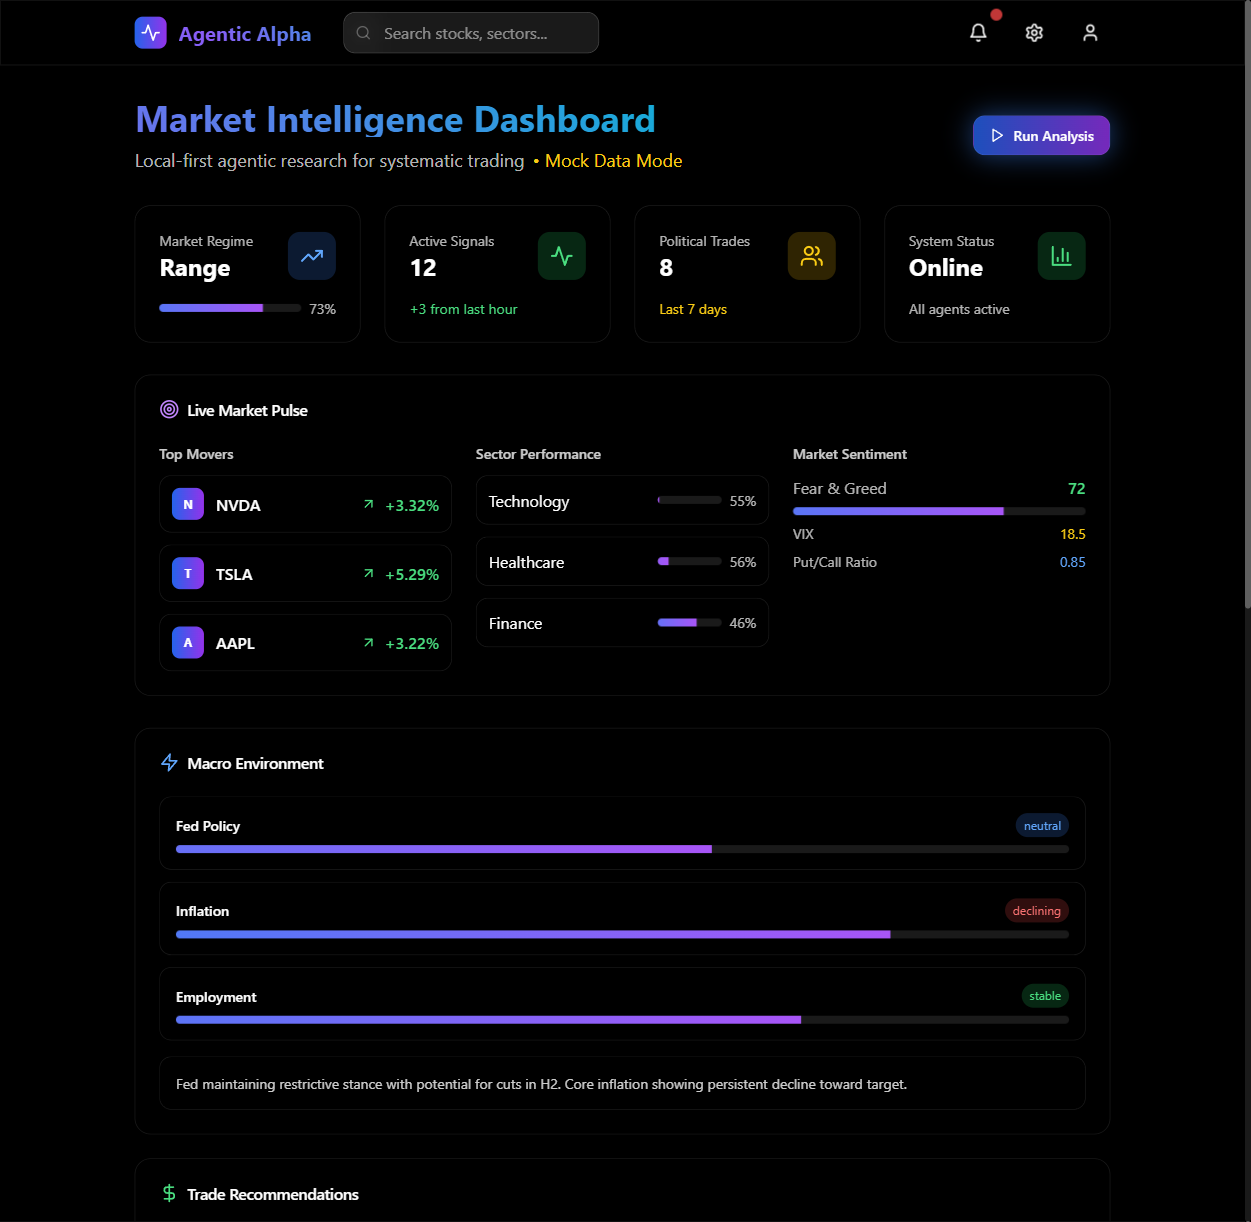Click the Fed maintaining restrictive stance summary

point(542,1084)
